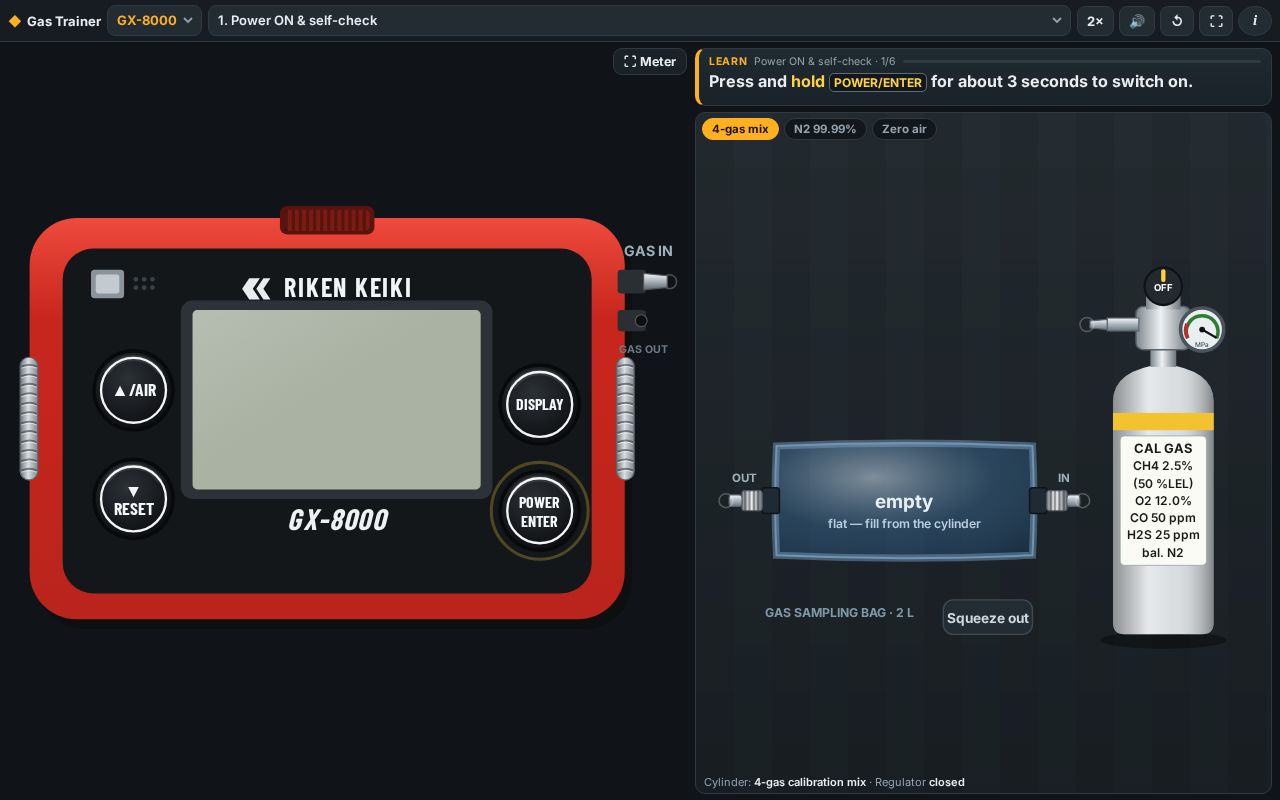Click the ▲/AIR button on the meter
1280x800 pixels.
point(134,390)
